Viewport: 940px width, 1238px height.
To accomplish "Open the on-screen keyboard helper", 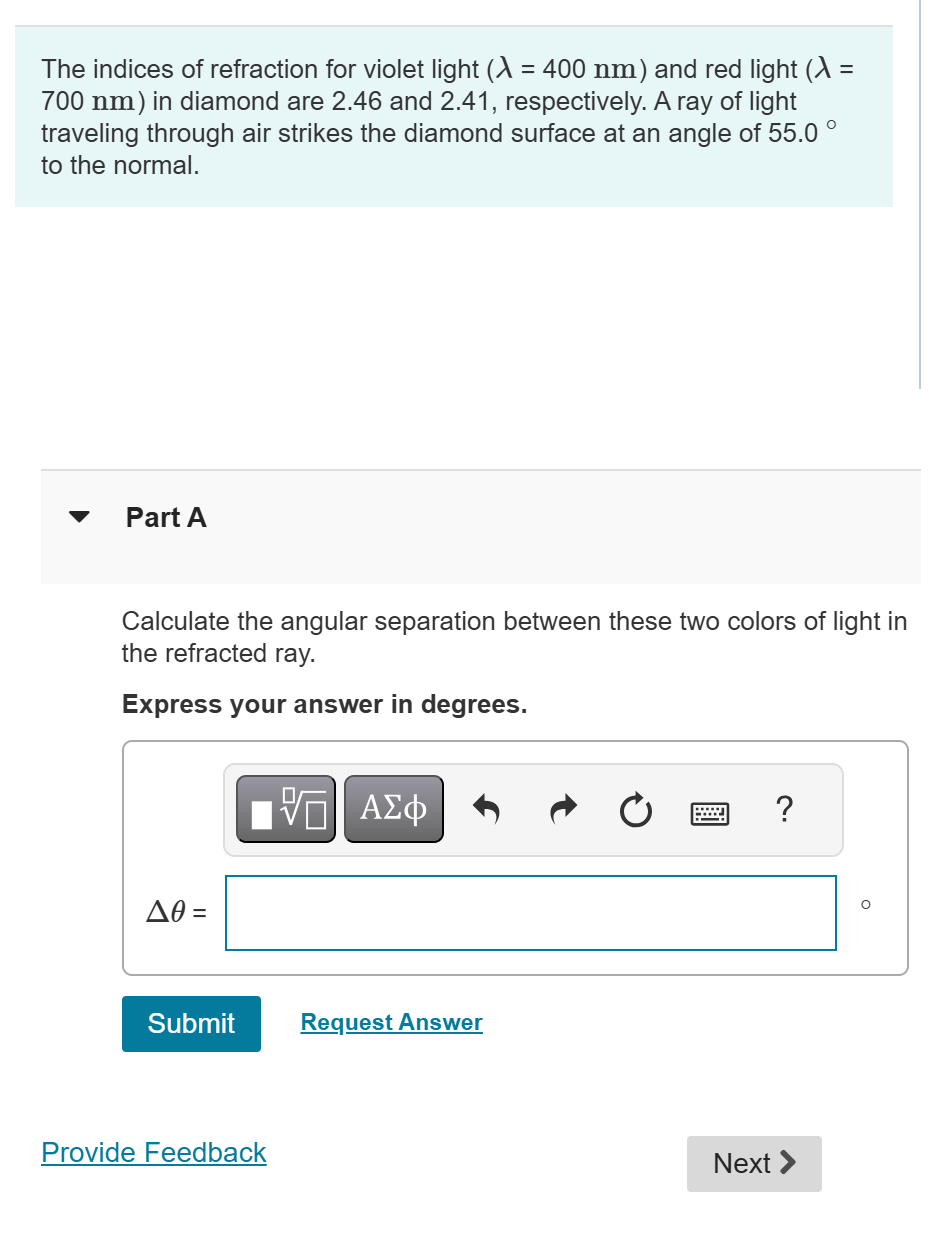I will point(708,811).
